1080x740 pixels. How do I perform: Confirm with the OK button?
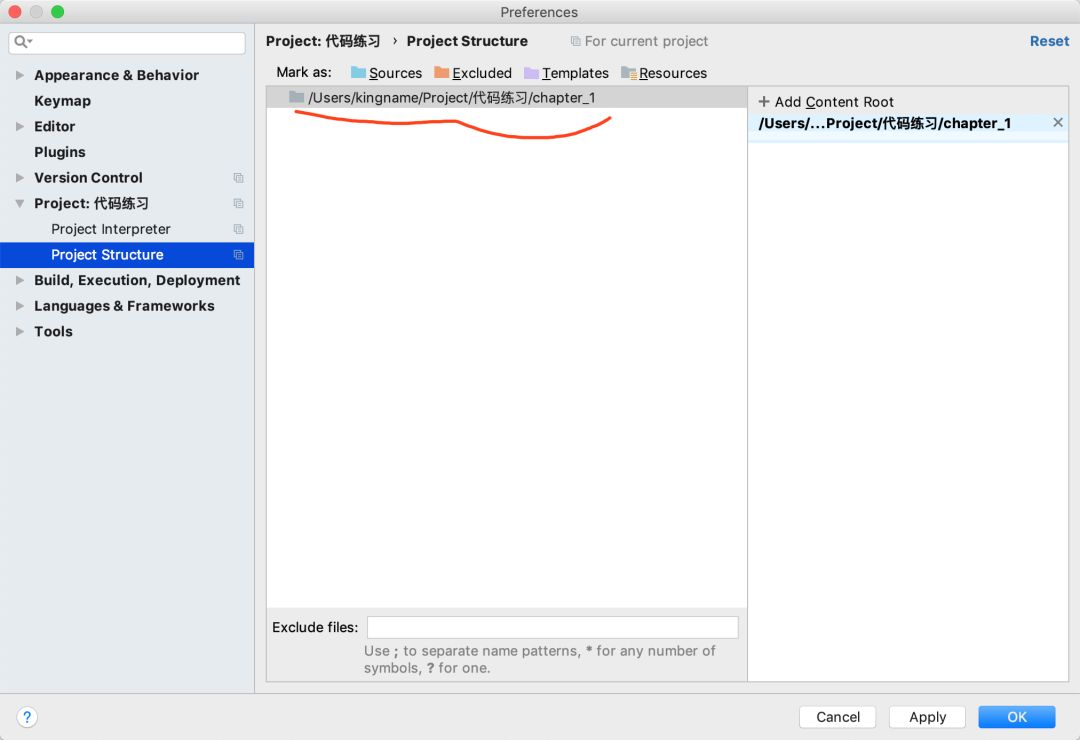1017,717
